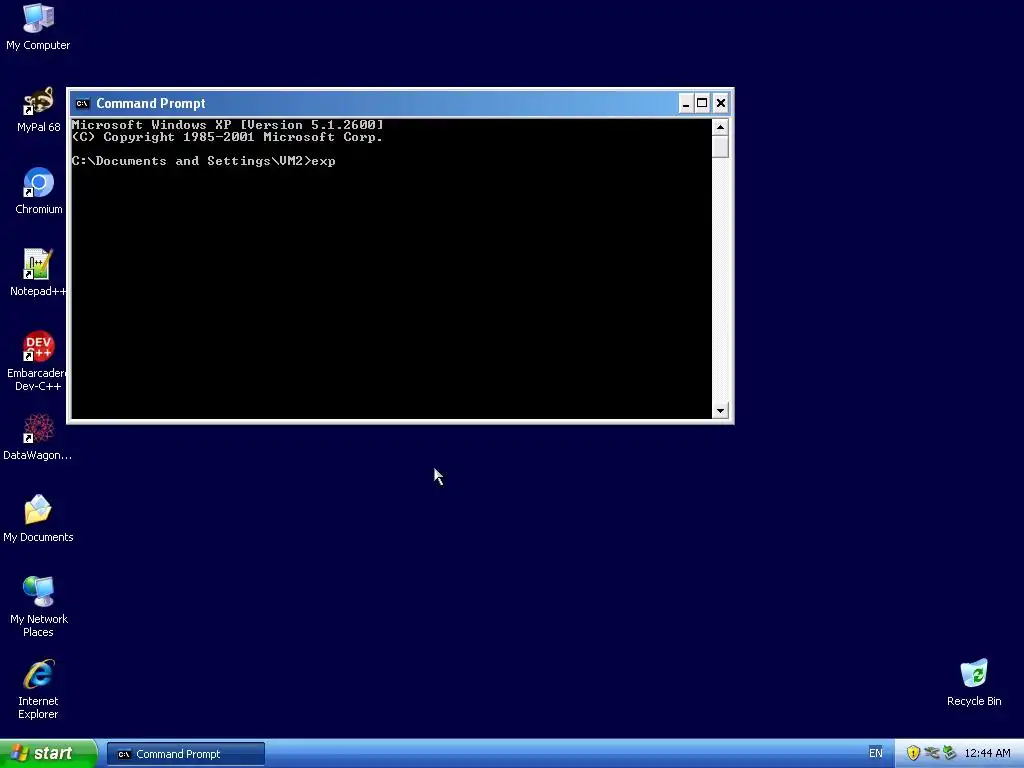Viewport: 1024px width, 768px height.
Task: Click the C:\Documents and Settings\VM2> prompt line
Action: tap(204, 161)
